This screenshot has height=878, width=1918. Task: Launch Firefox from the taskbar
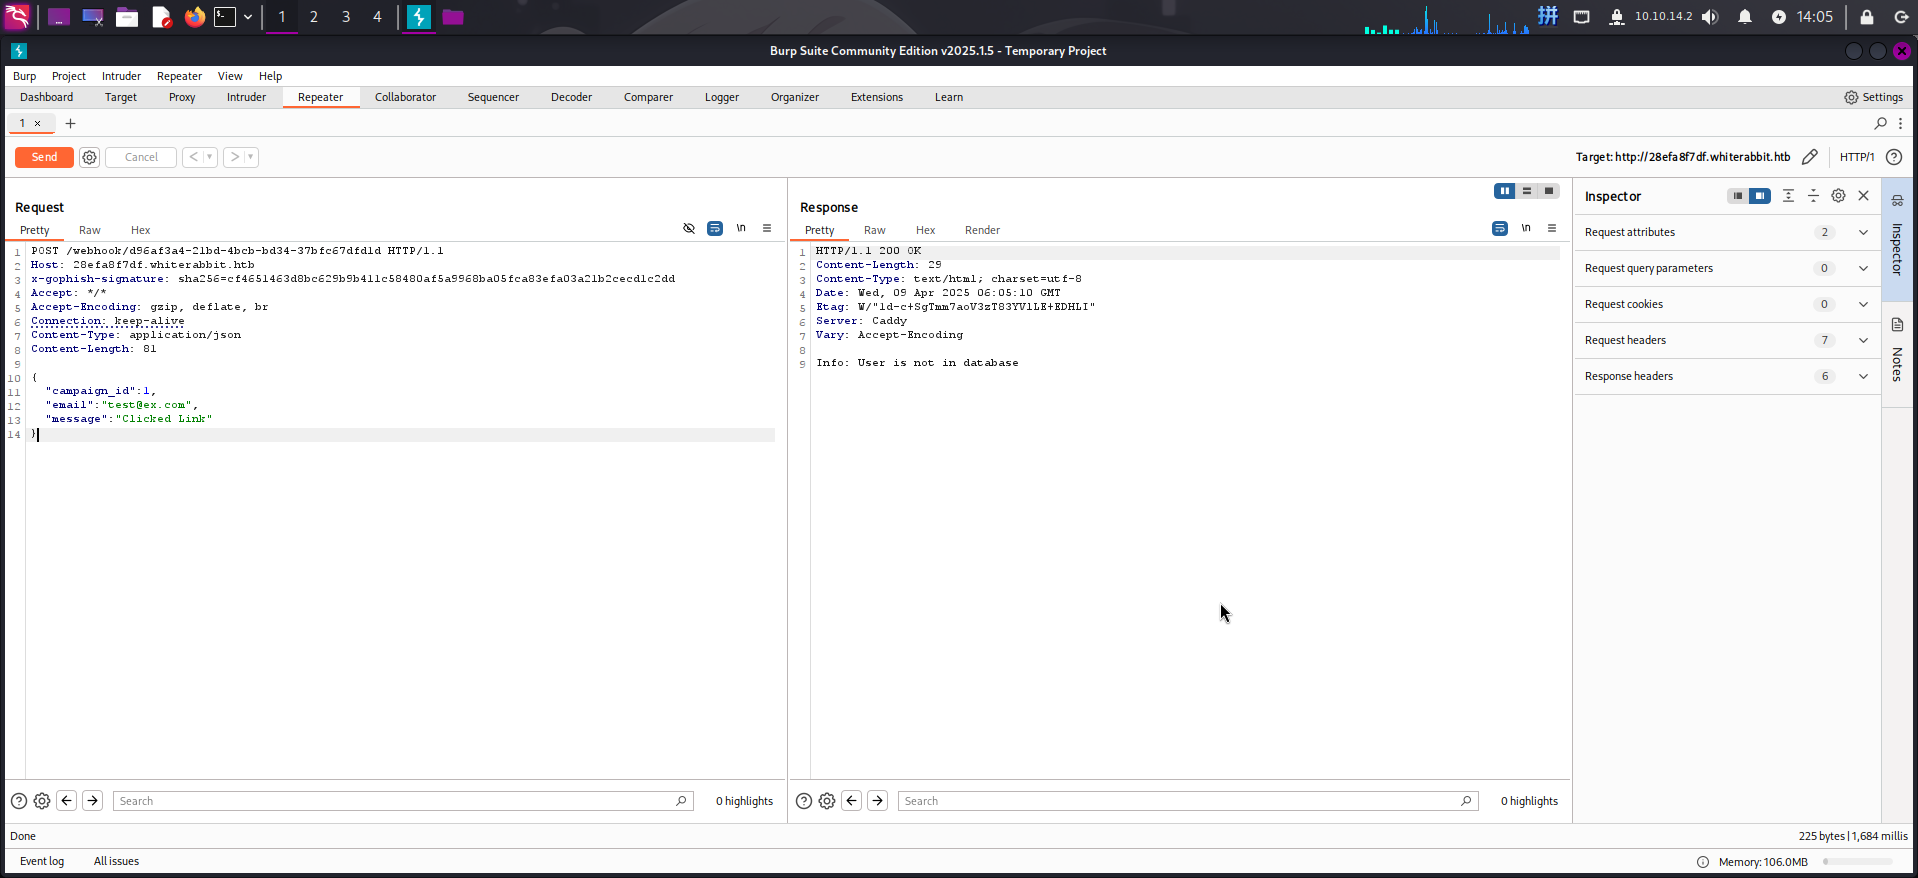point(195,17)
